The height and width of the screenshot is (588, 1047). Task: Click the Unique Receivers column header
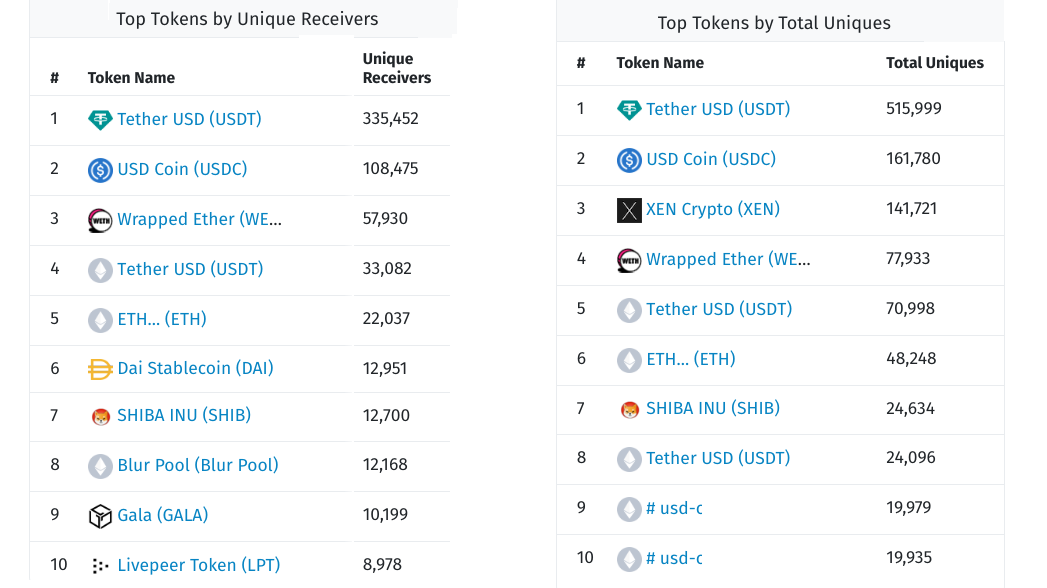[396, 68]
